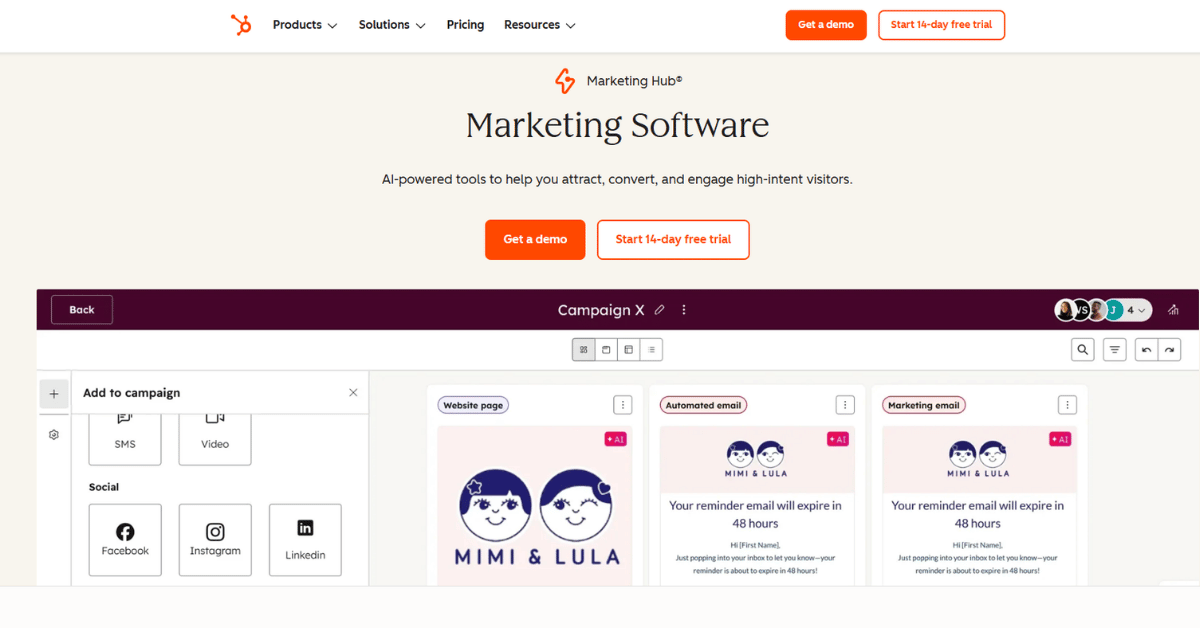1200x628 pixels.
Task: Click the Marketing Software heading
Action: click(617, 126)
